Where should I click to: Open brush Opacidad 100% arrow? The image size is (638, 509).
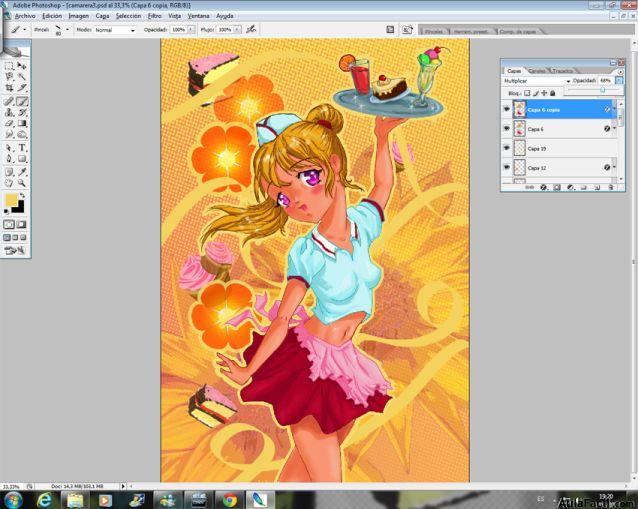tap(191, 30)
